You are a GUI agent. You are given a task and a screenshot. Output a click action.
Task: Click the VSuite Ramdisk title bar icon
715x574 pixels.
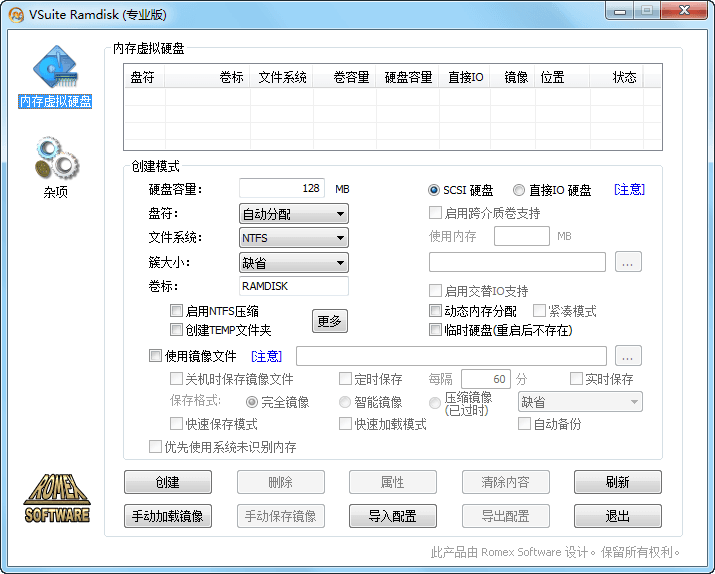pyautogui.click(x=16, y=14)
